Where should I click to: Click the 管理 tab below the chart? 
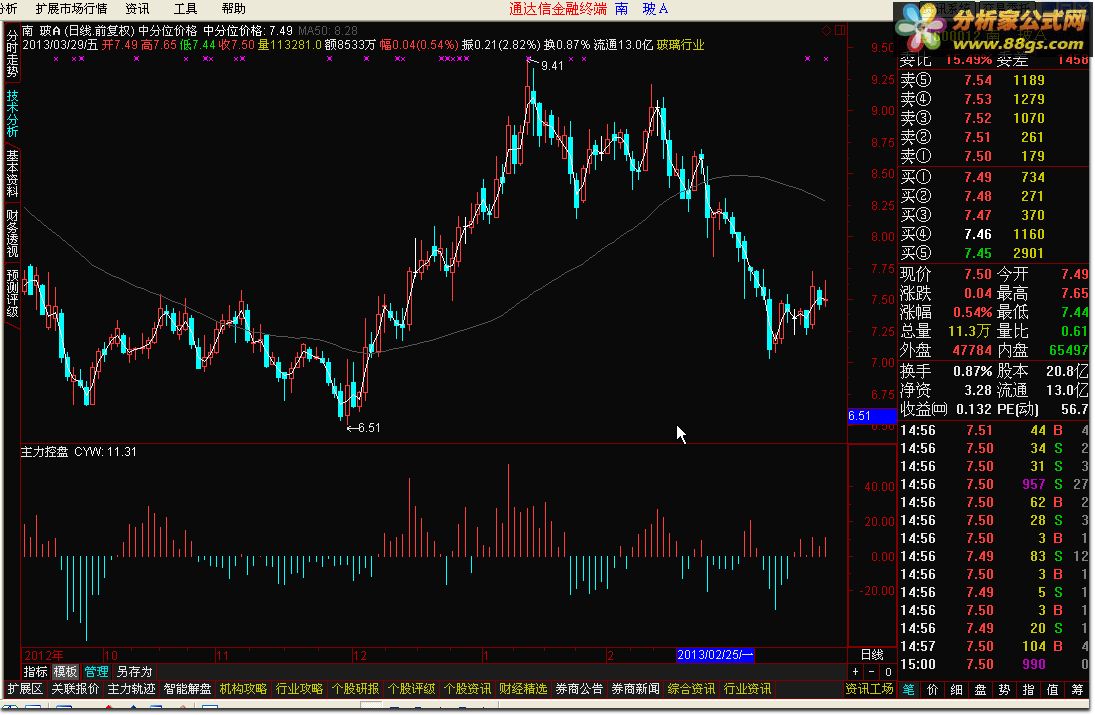tap(96, 672)
